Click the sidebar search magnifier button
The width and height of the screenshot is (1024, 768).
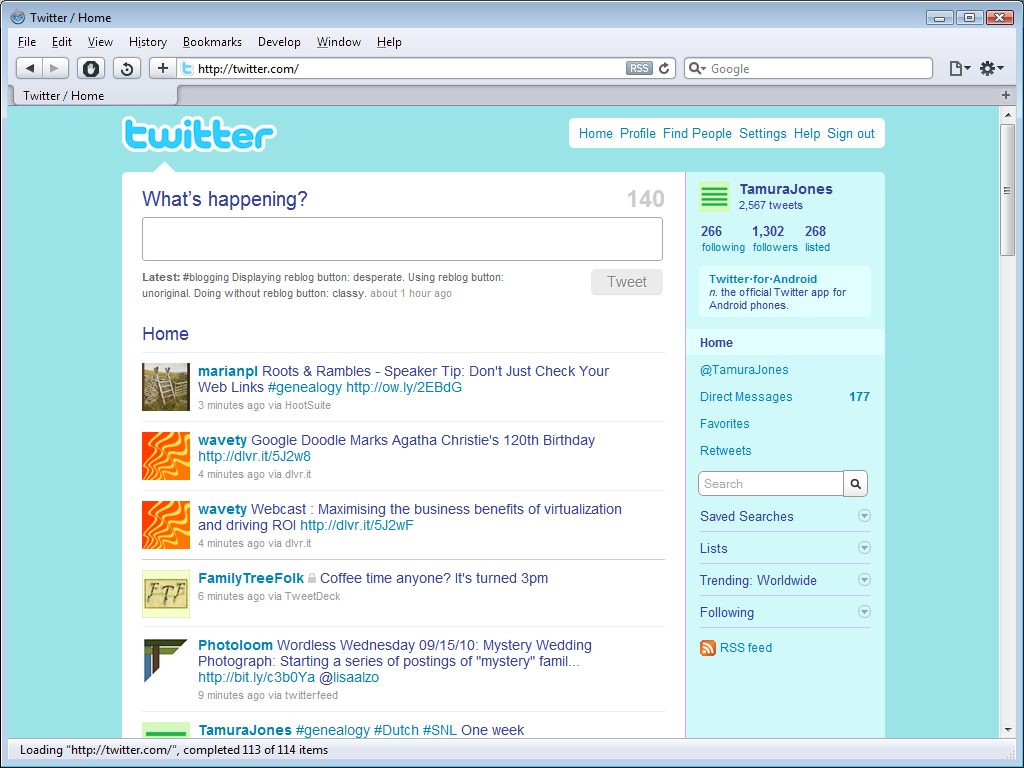(856, 484)
